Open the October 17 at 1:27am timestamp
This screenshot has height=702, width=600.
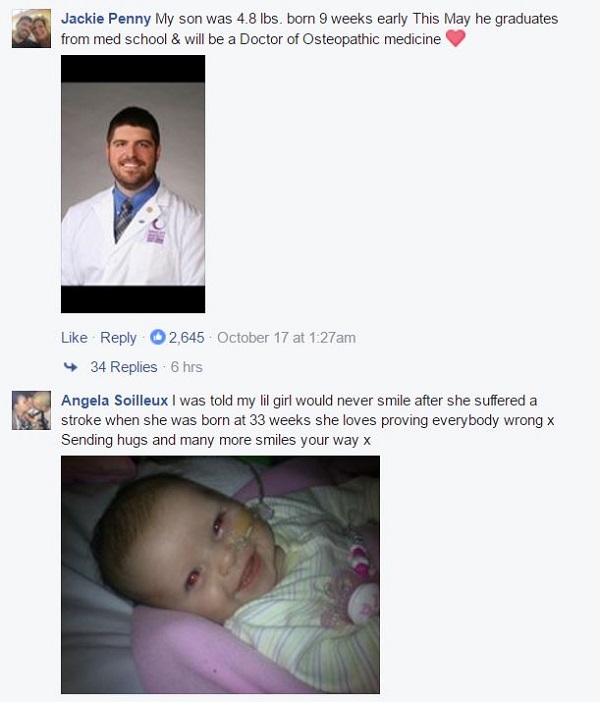(287, 338)
